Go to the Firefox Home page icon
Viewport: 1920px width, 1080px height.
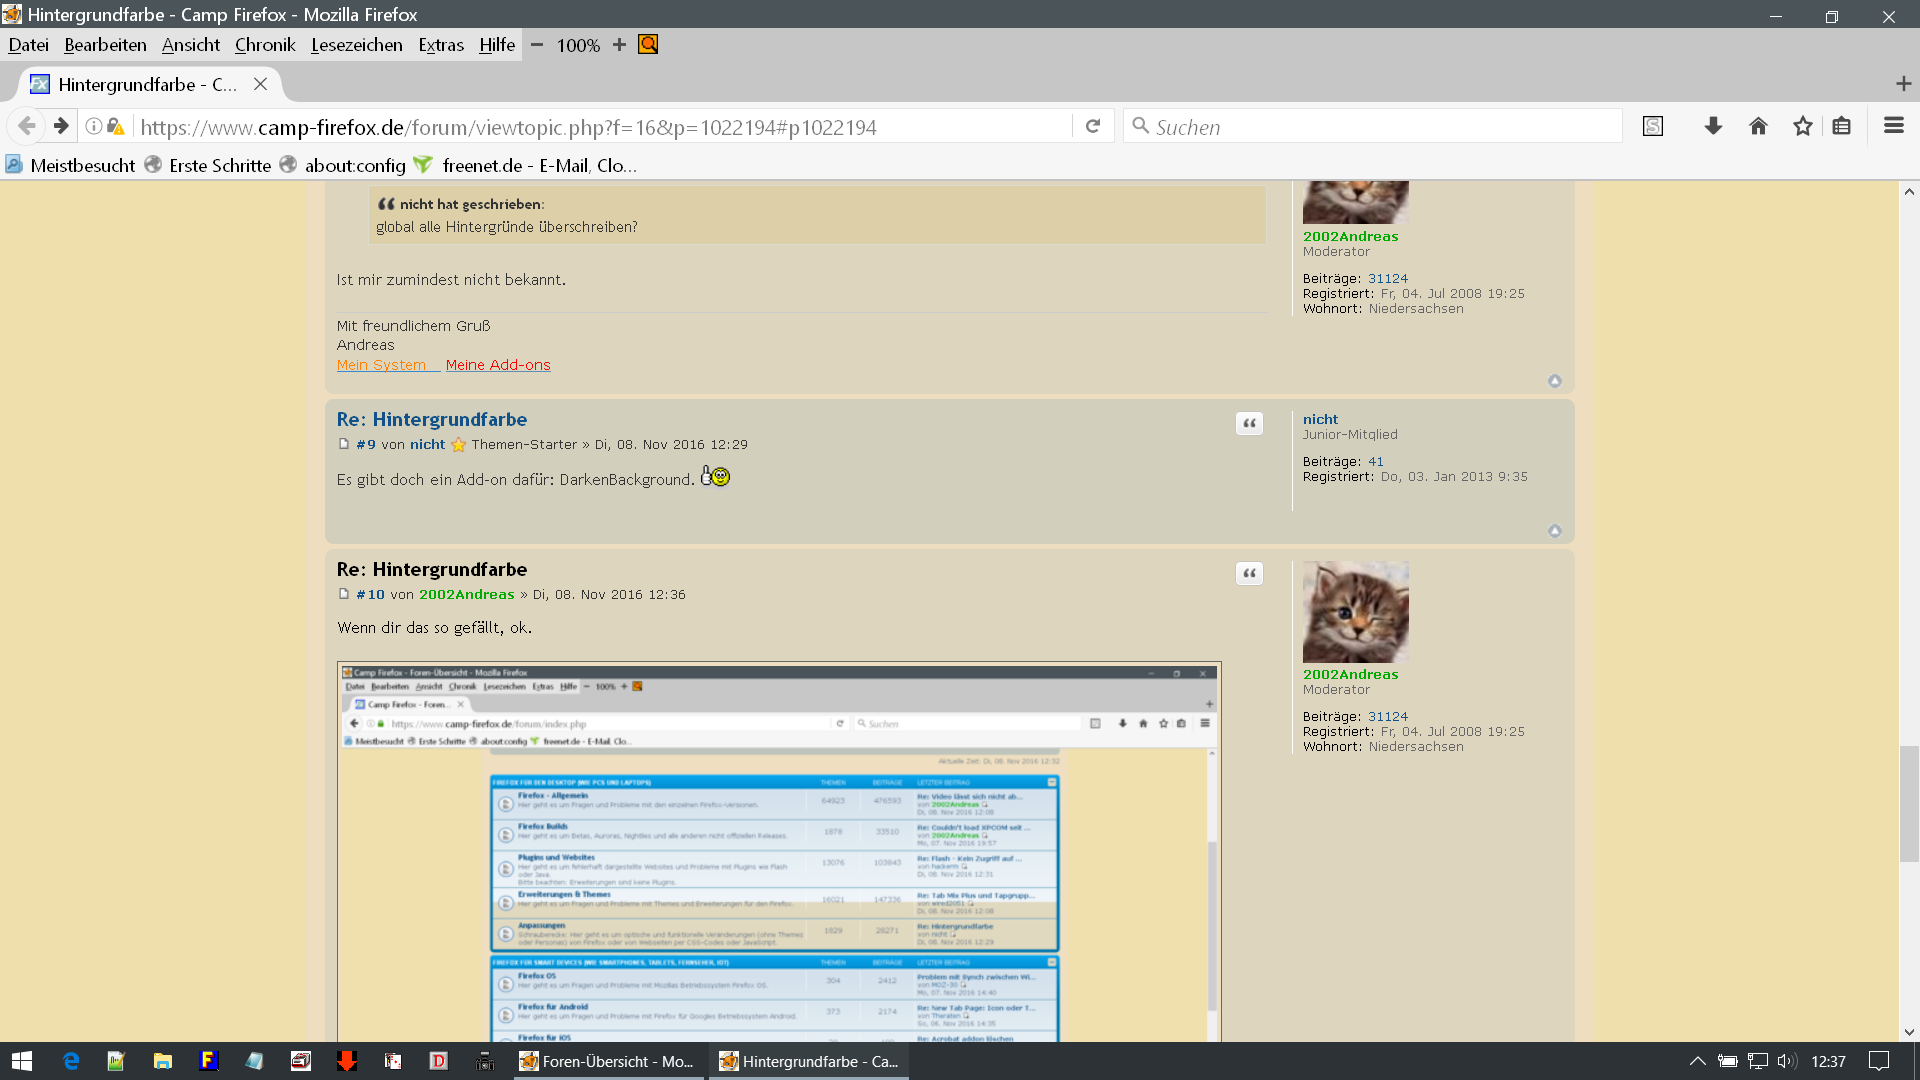pos(1758,126)
